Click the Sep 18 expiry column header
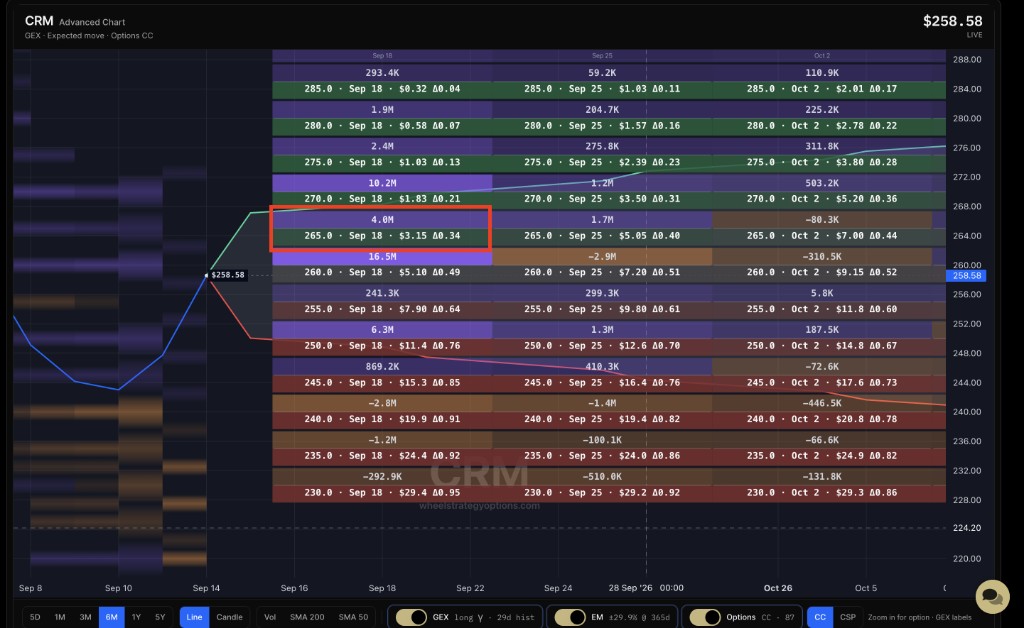This screenshot has width=1024, height=628. [x=382, y=55]
